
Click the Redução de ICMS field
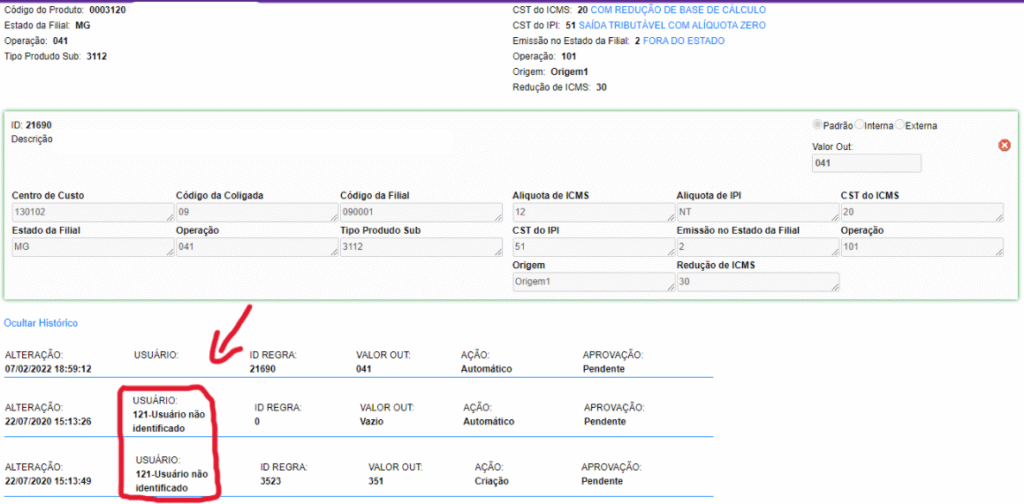tap(756, 282)
